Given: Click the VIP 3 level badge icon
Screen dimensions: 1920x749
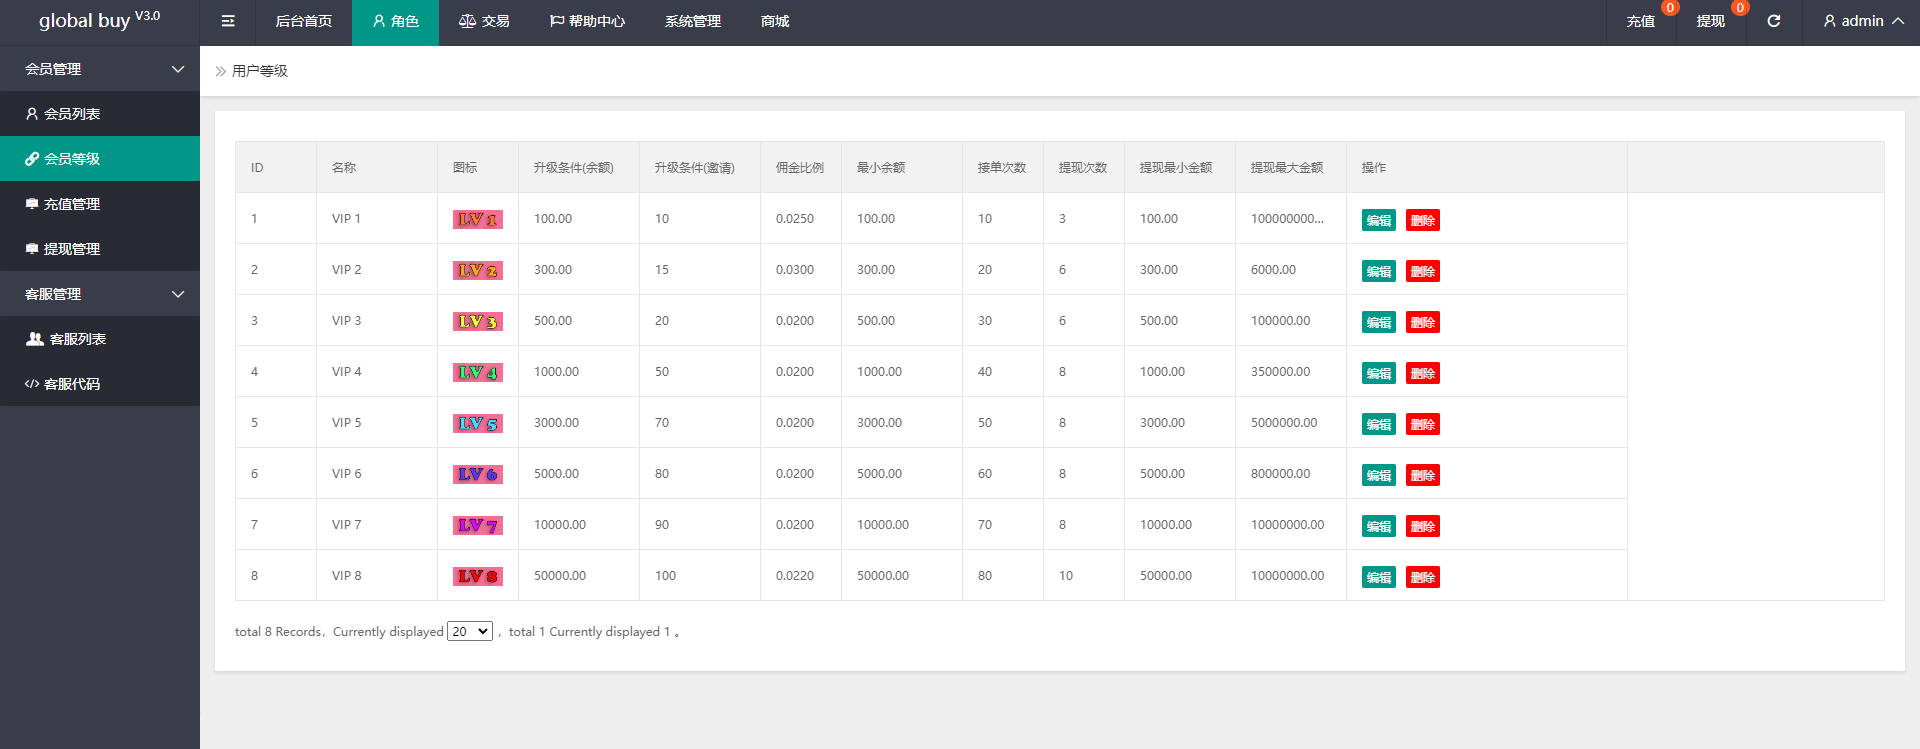Looking at the screenshot, I should point(478,321).
